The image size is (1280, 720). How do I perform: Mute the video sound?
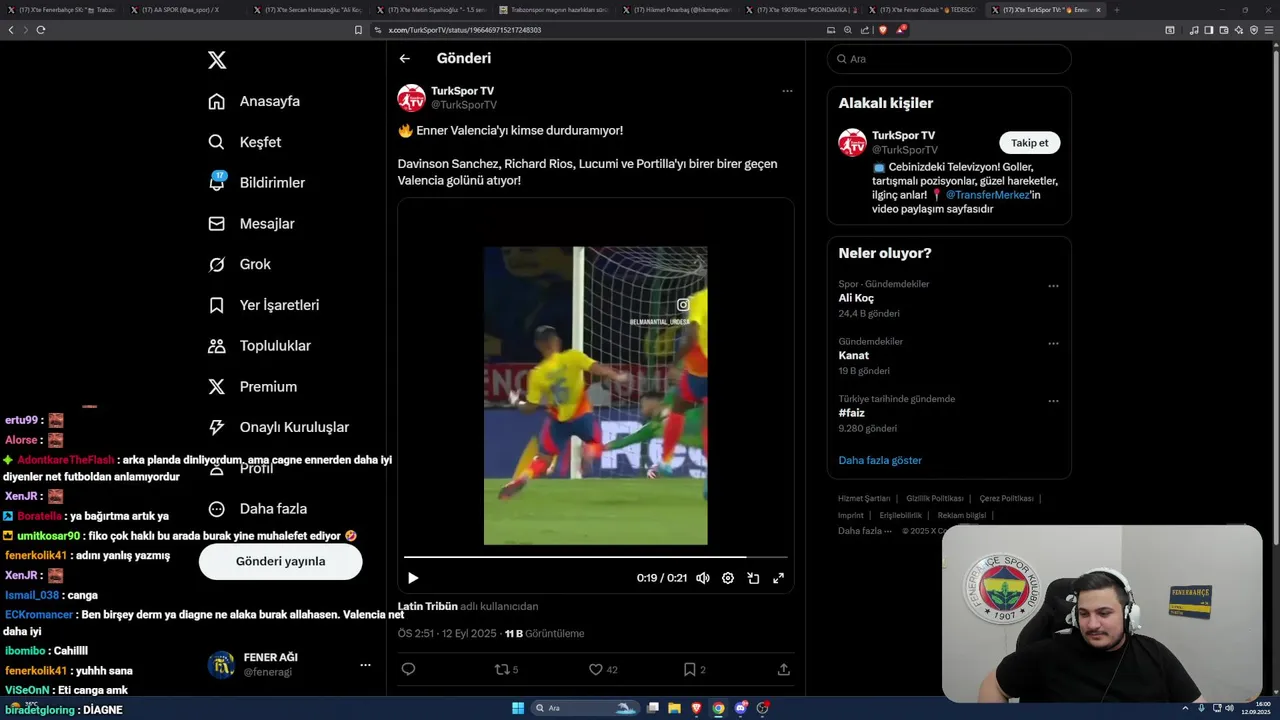pyautogui.click(x=703, y=578)
